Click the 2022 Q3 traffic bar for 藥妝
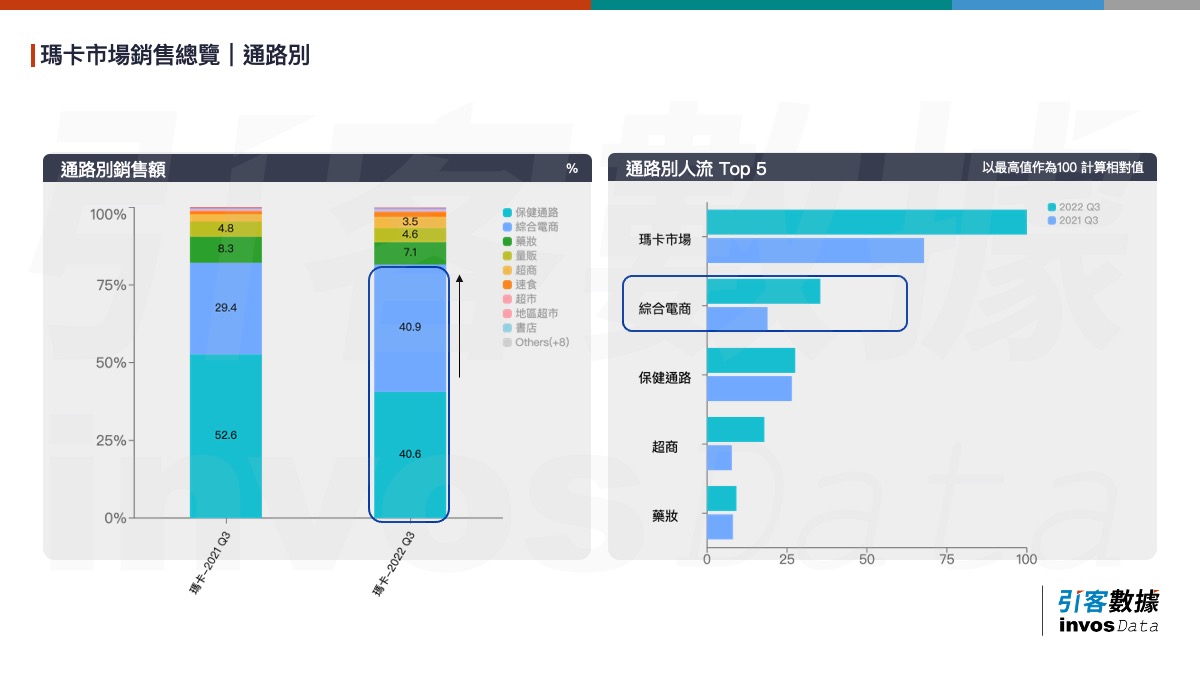 (x=721, y=499)
